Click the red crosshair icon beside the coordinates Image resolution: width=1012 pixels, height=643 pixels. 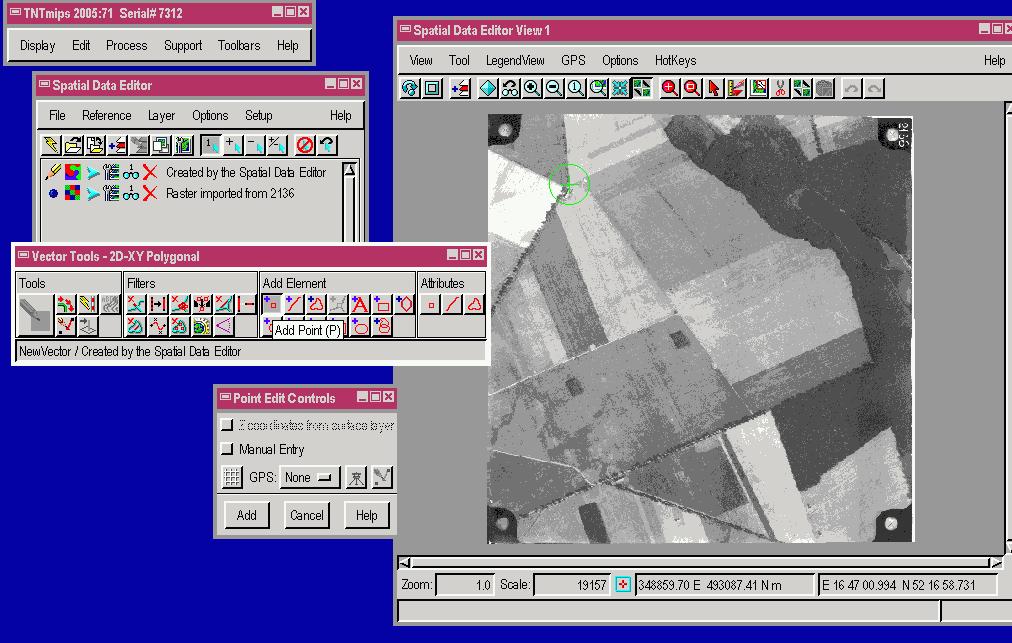click(623, 585)
